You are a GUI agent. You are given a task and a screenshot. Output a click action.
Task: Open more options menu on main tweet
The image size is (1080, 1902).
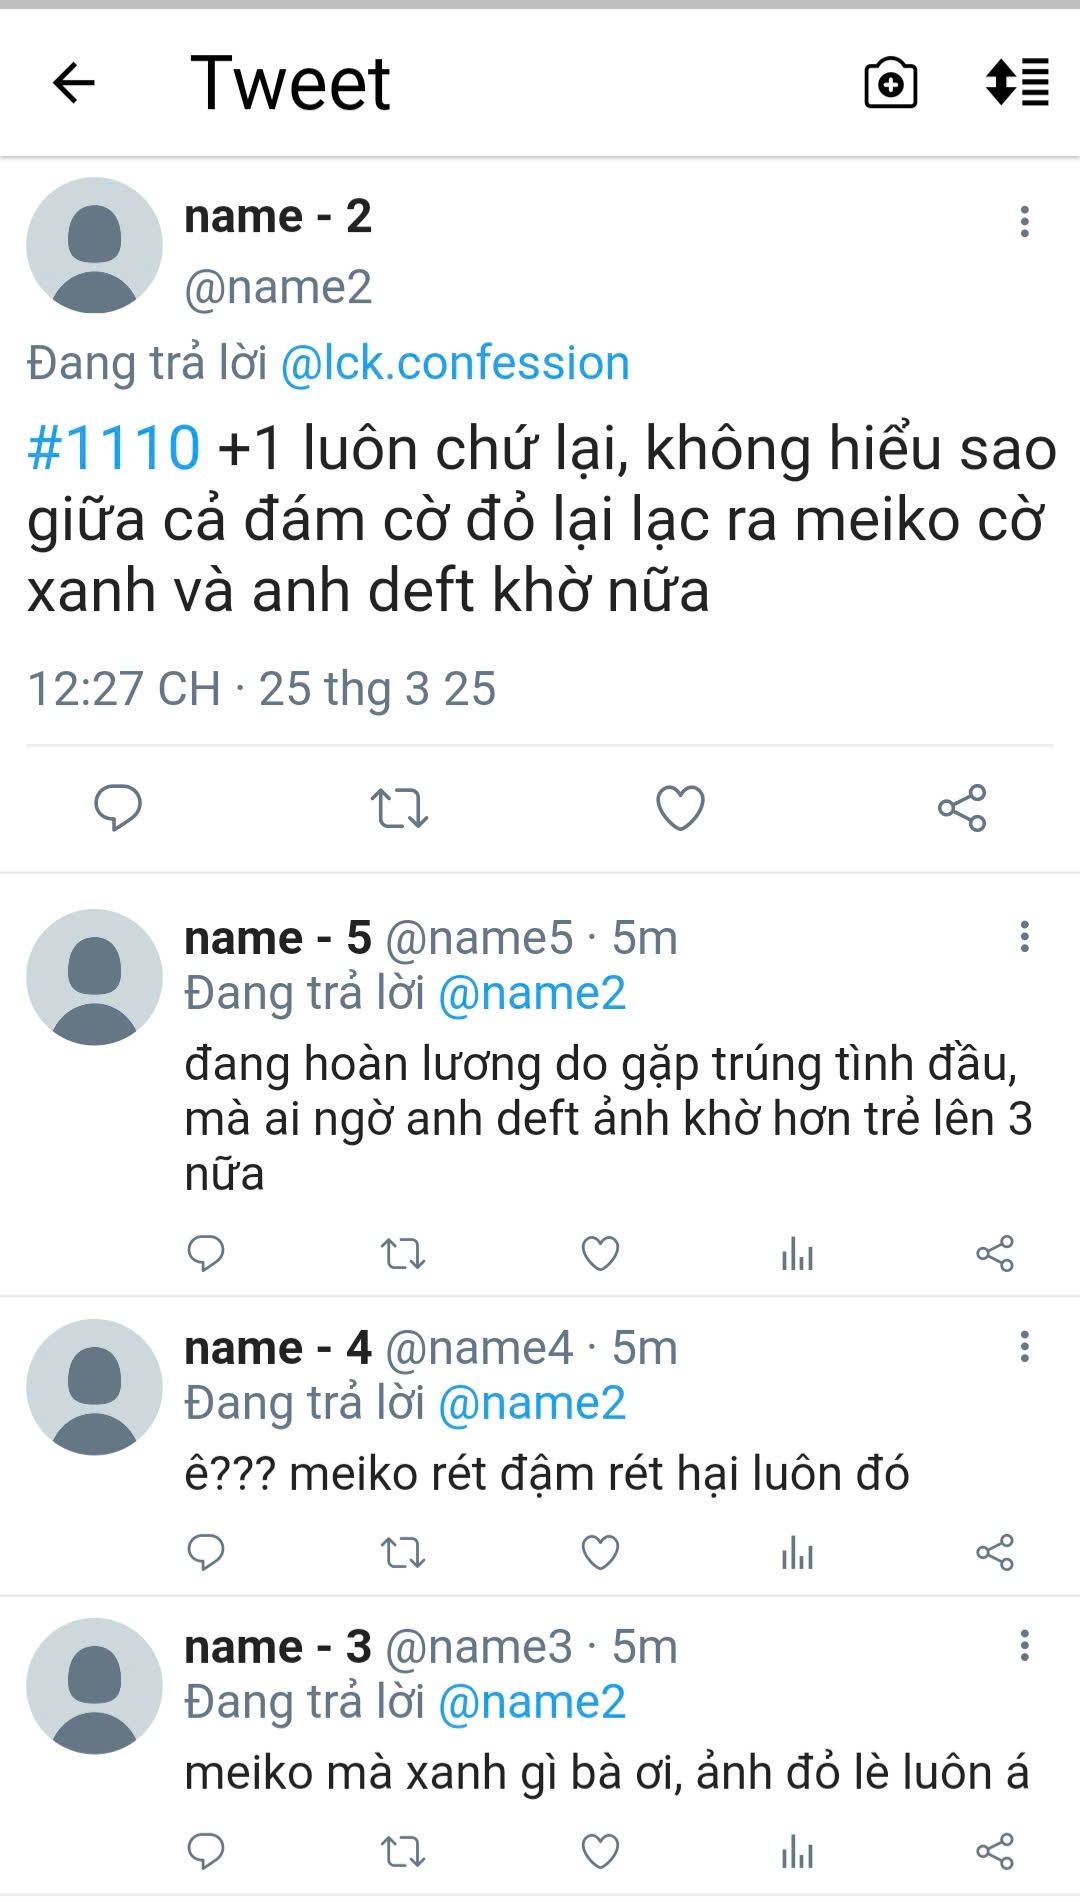pos(1024,221)
